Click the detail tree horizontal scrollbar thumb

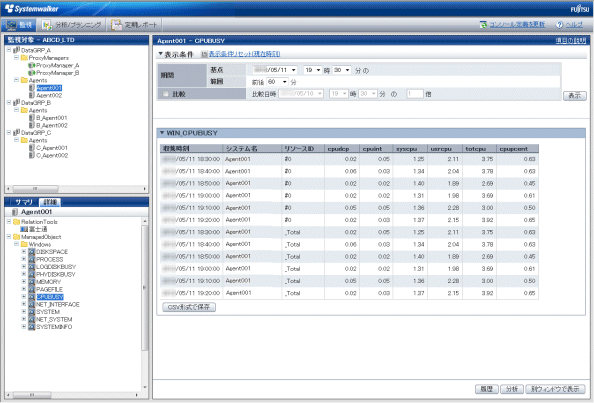tap(32, 395)
